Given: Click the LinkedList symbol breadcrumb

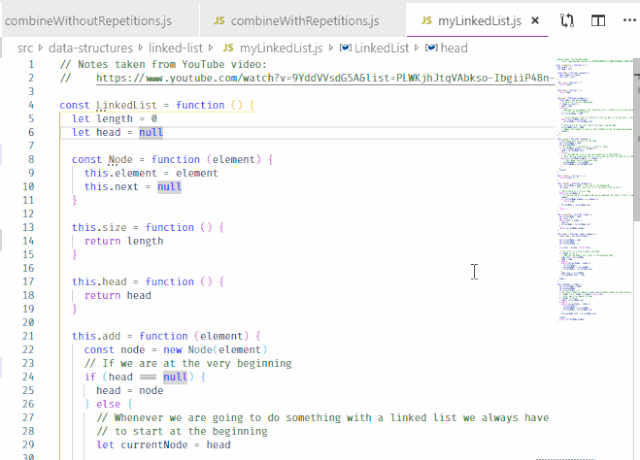Looking at the screenshot, I should coord(381,48).
